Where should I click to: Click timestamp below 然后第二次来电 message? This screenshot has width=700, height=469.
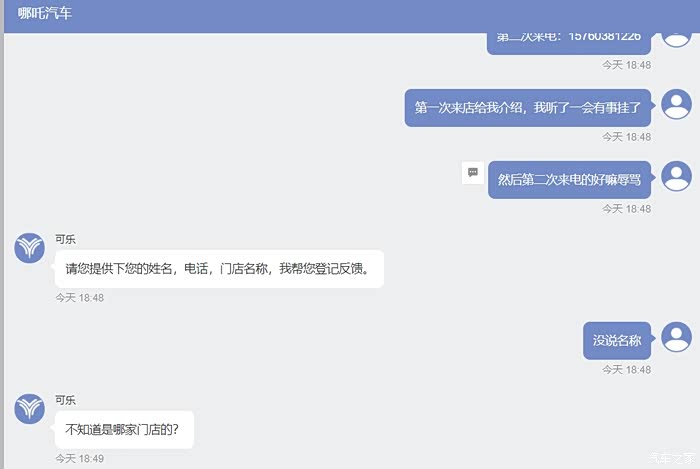[x=626, y=208]
